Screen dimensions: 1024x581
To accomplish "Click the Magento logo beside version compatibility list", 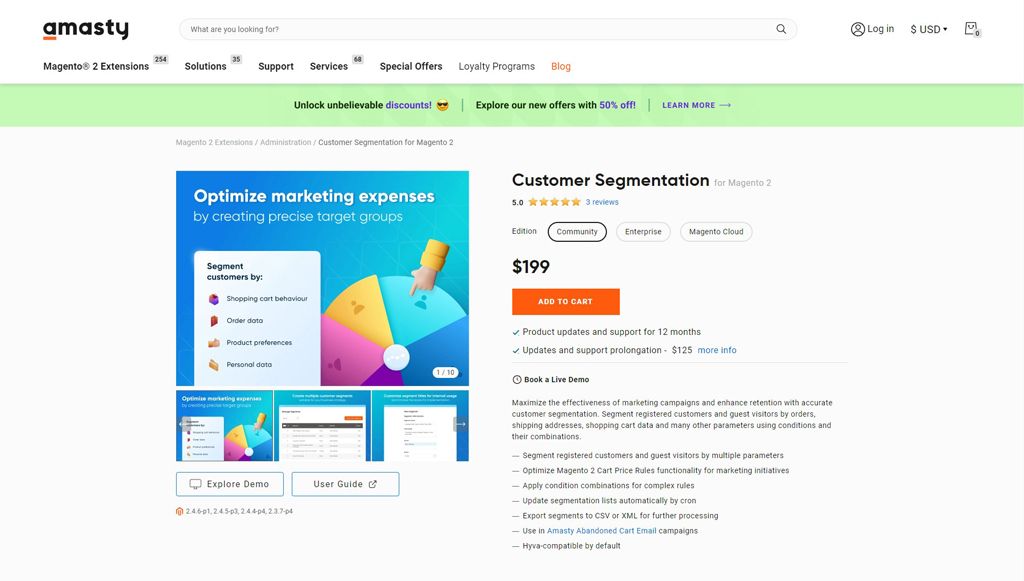I will coord(180,510).
